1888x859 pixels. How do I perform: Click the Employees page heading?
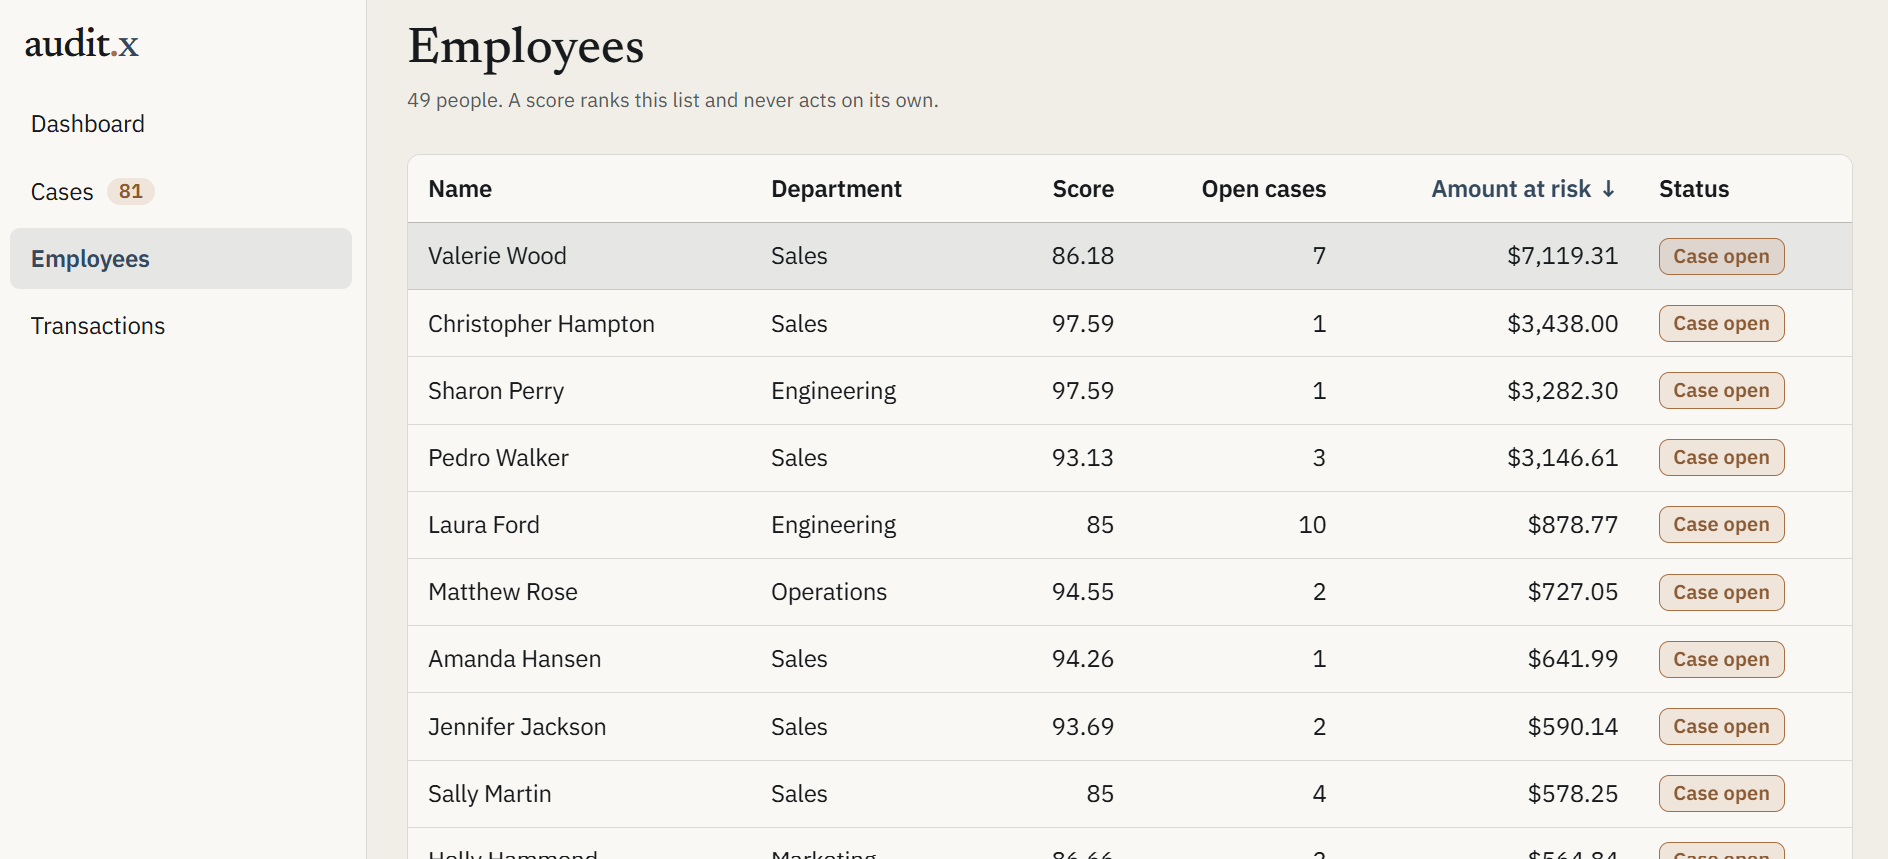coord(526,47)
